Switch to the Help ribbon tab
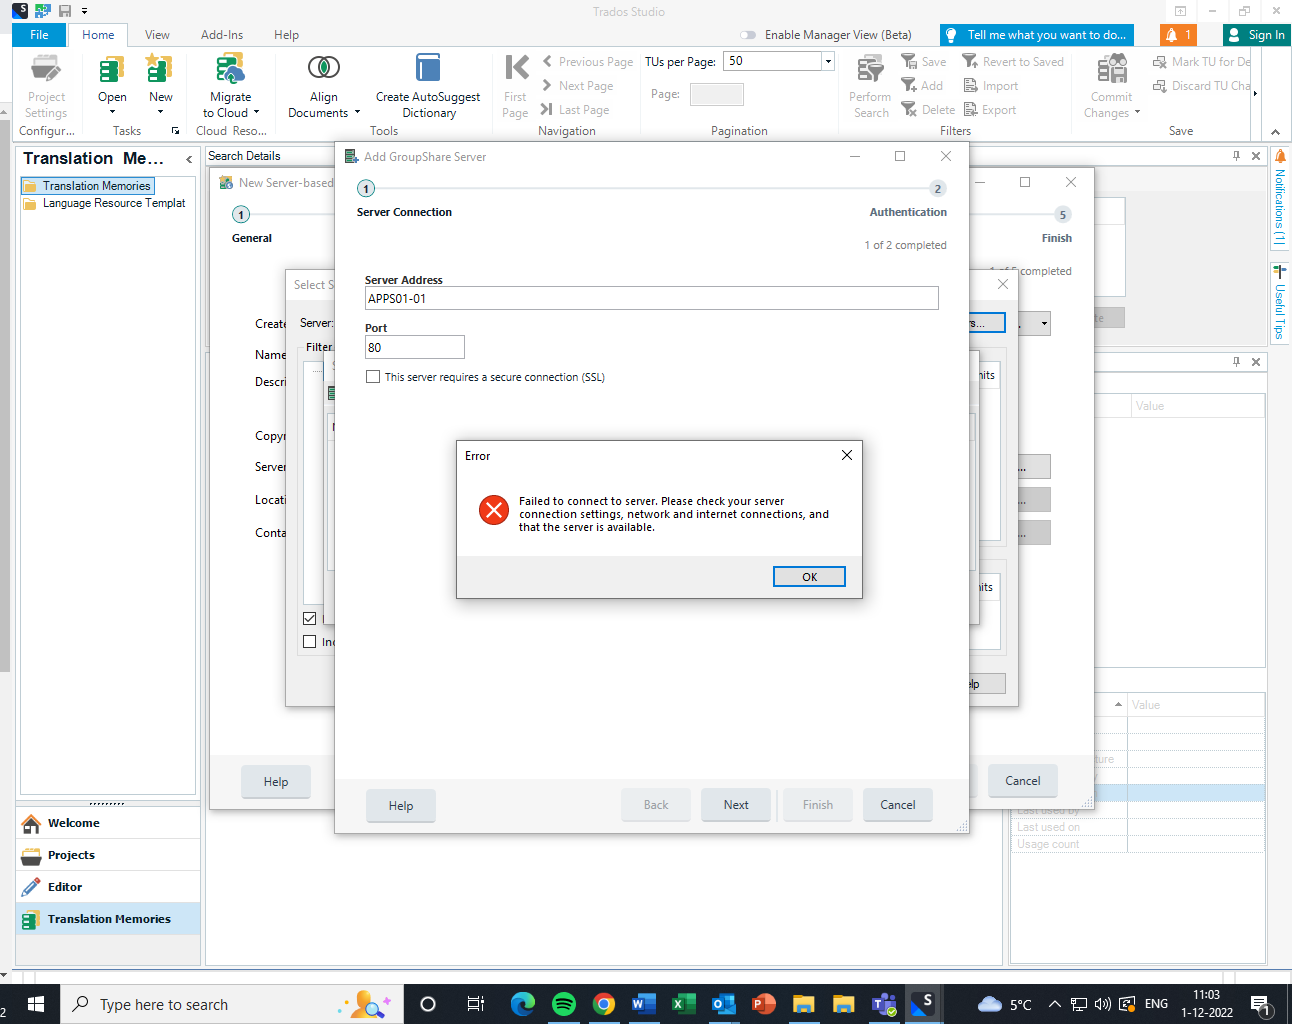The image size is (1292, 1024). [286, 35]
